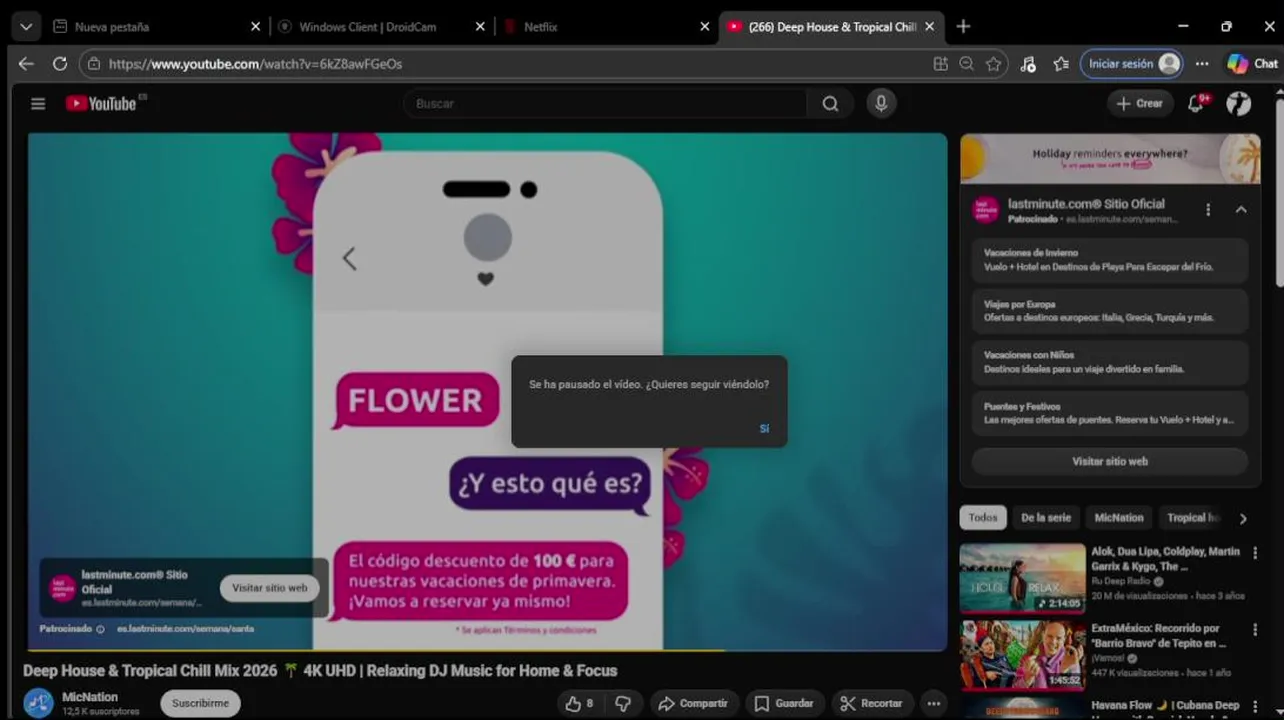Viewport: 1284px width, 720px height.
Task: Dislike the video with thumbs down
Action: coord(623,703)
